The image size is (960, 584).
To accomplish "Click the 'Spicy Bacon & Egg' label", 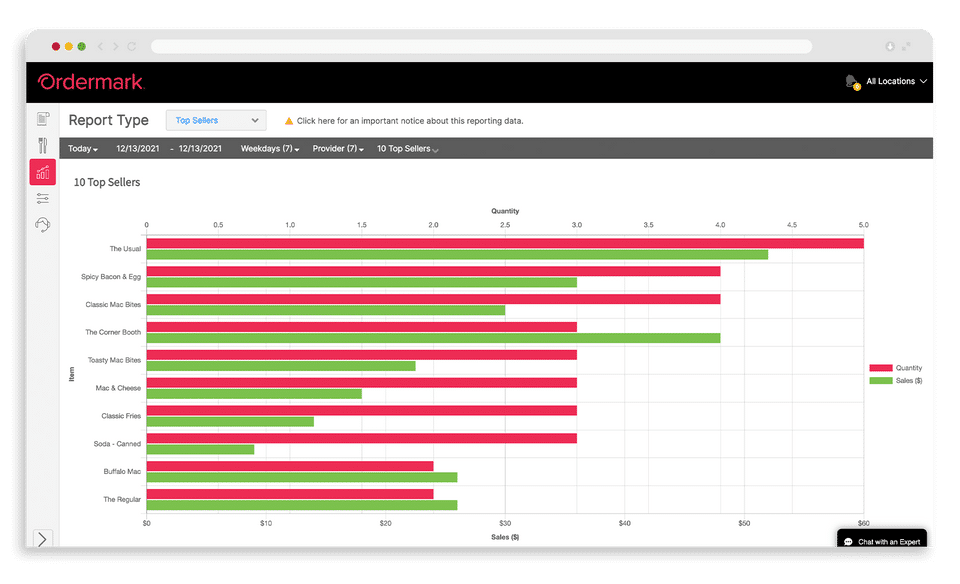I will click(x=111, y=277).
